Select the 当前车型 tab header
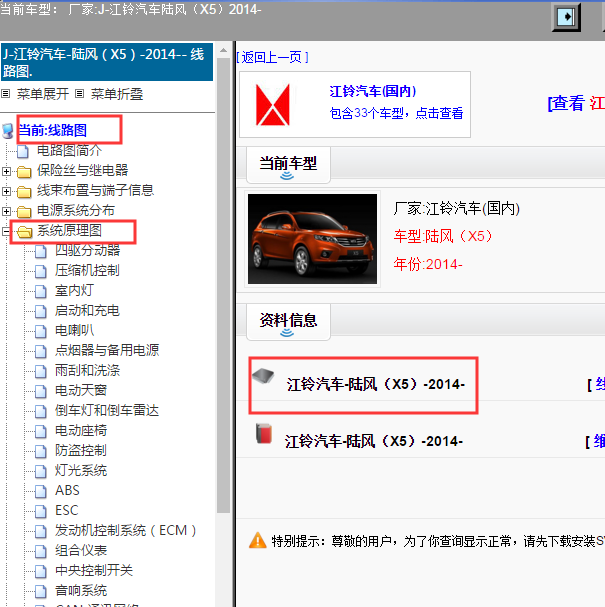 [288, 165]
